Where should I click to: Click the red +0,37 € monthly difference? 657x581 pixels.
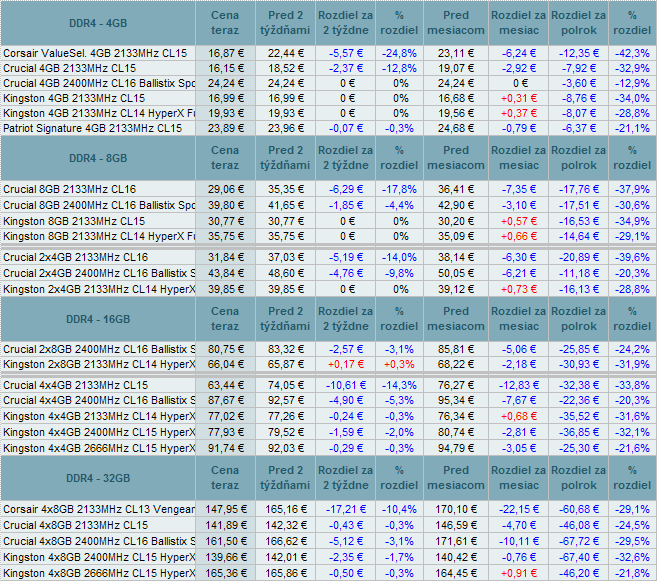pyautogui.click(x=519, y=114)
